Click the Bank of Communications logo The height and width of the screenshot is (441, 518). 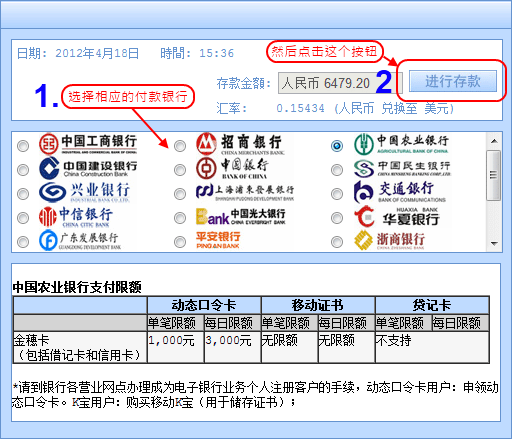400,192
